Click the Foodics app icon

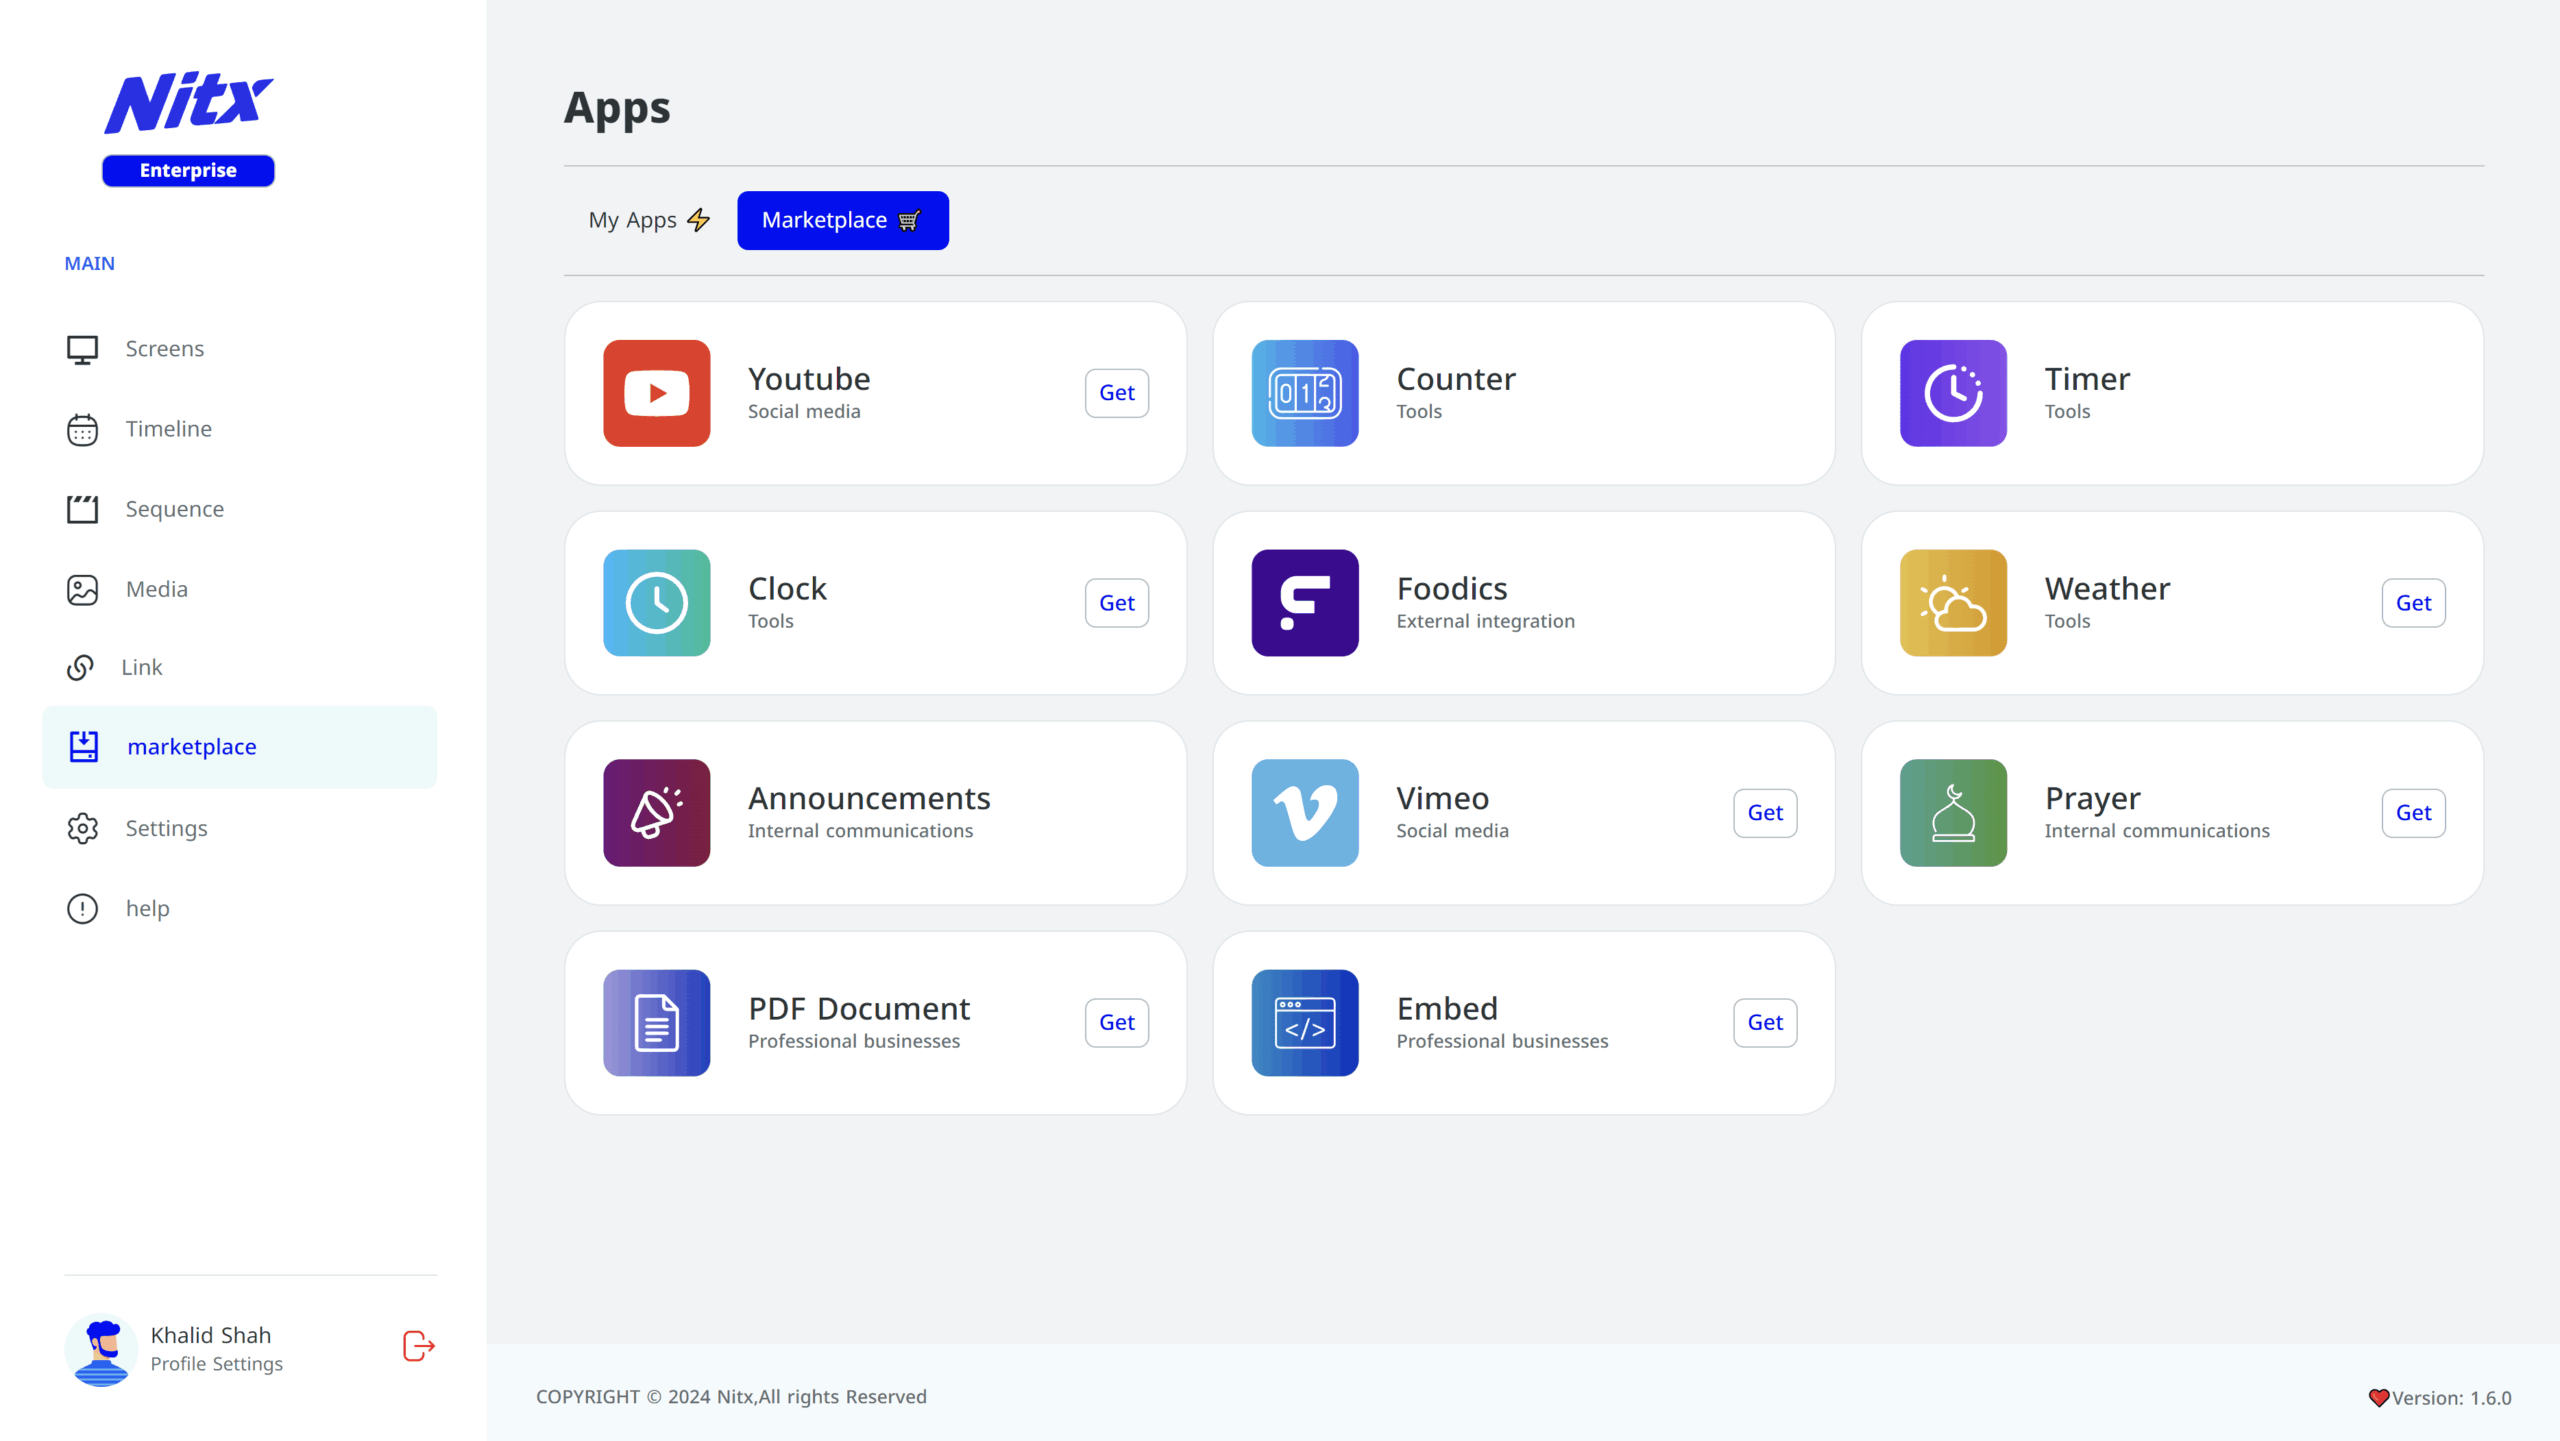pyautogui.click(x=1304, y=603)
